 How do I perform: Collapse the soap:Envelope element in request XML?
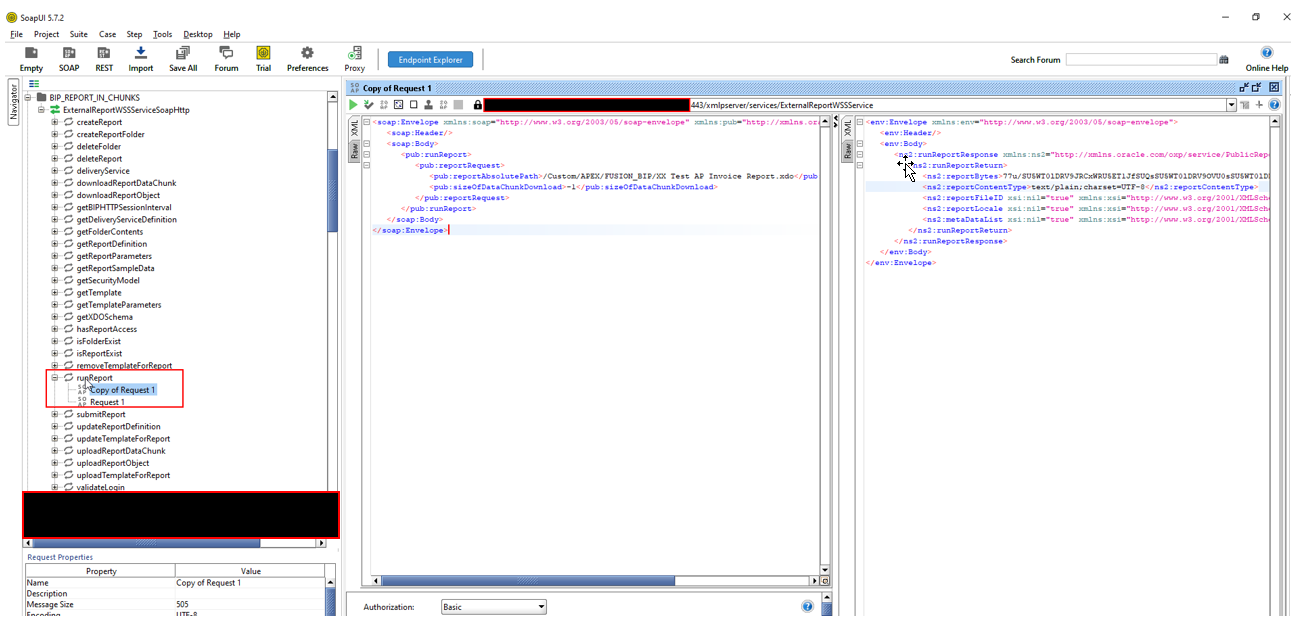point(366,122)
